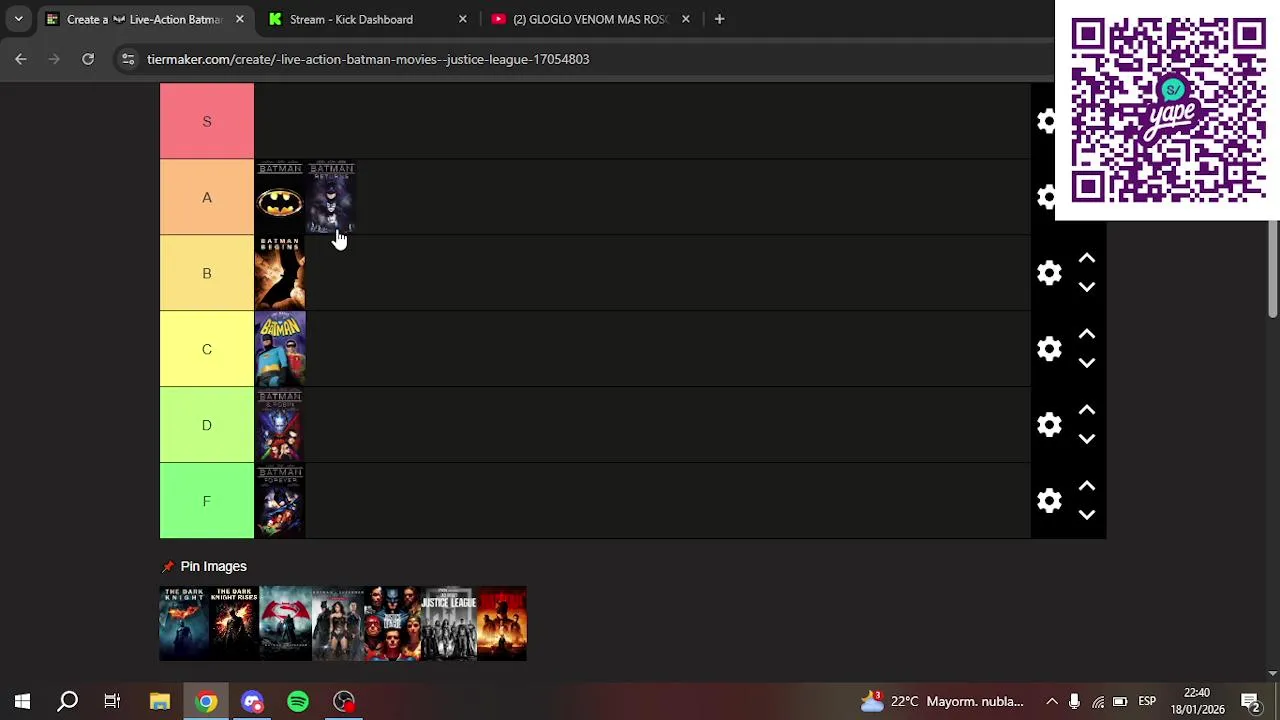Open network status in system tray

pos(1098,701)
